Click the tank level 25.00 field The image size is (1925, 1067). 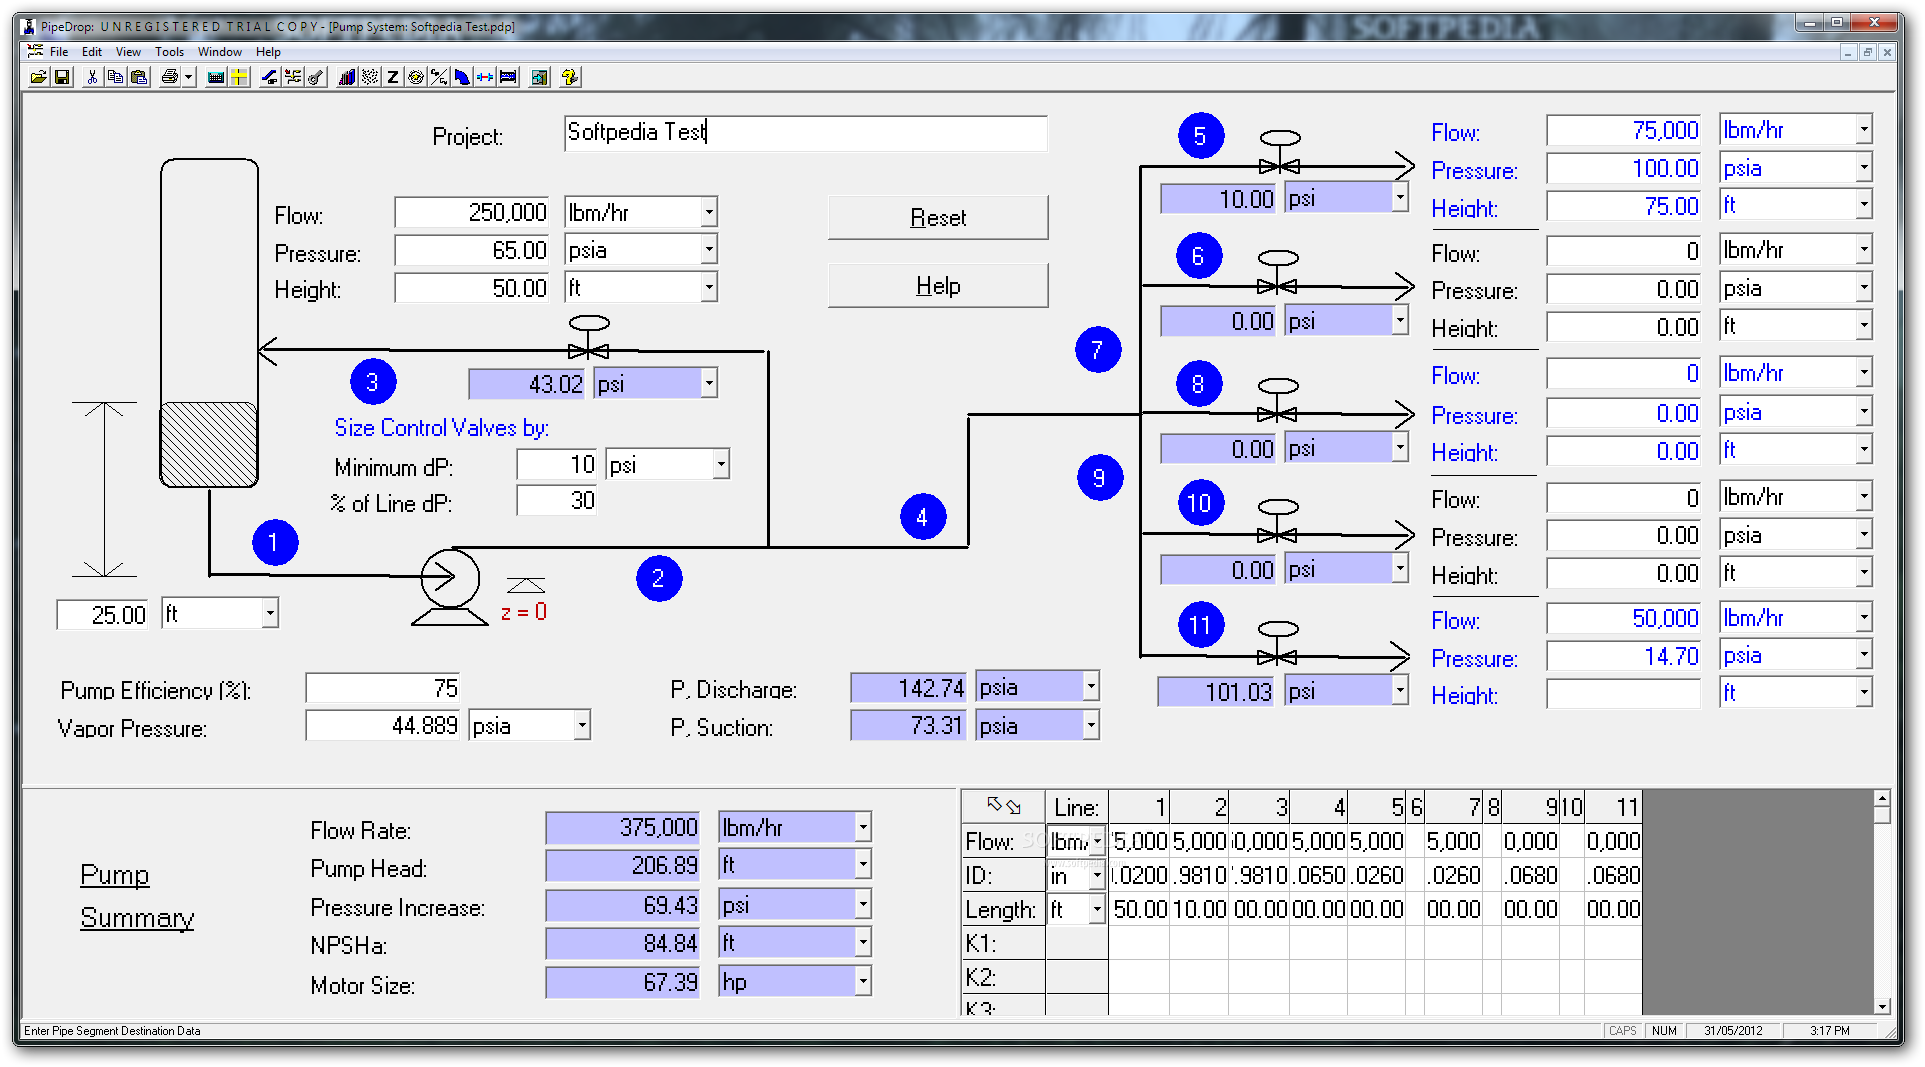coord(104,614)
